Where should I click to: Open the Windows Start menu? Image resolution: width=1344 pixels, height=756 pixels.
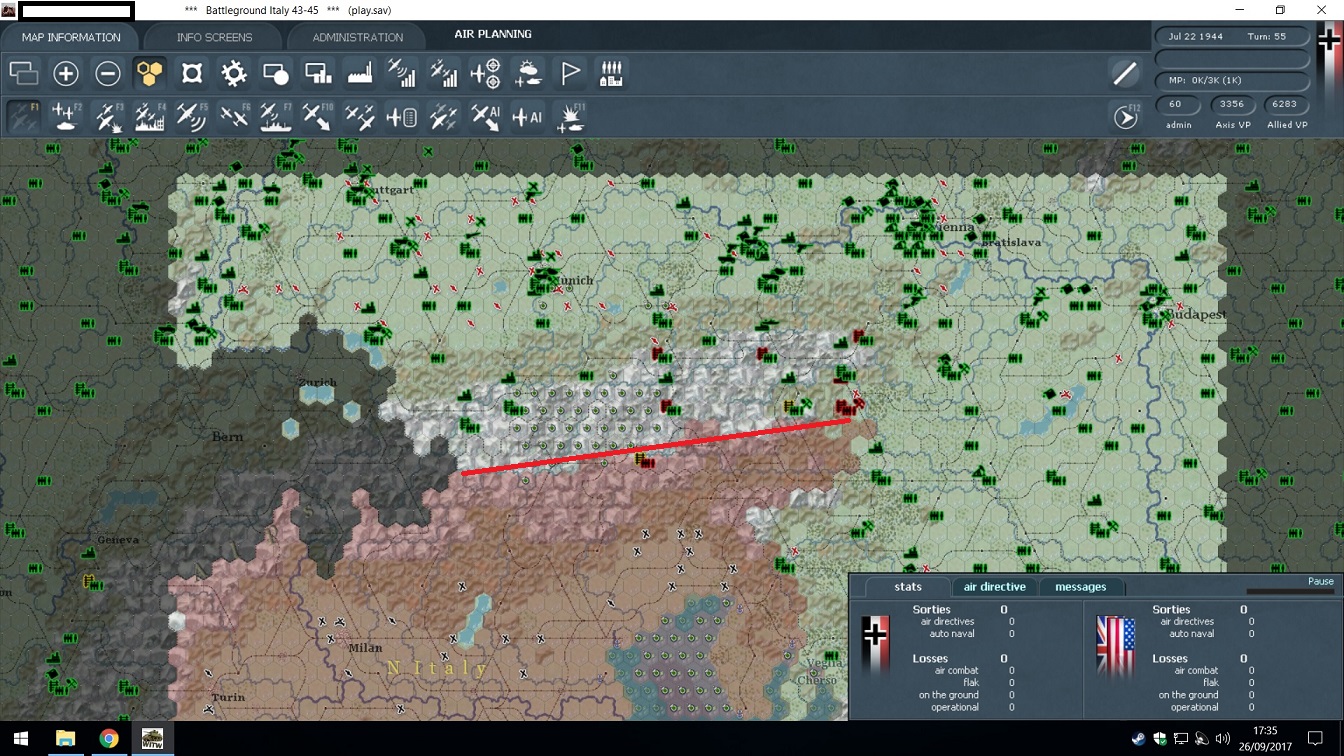click(x=21, y=739)
